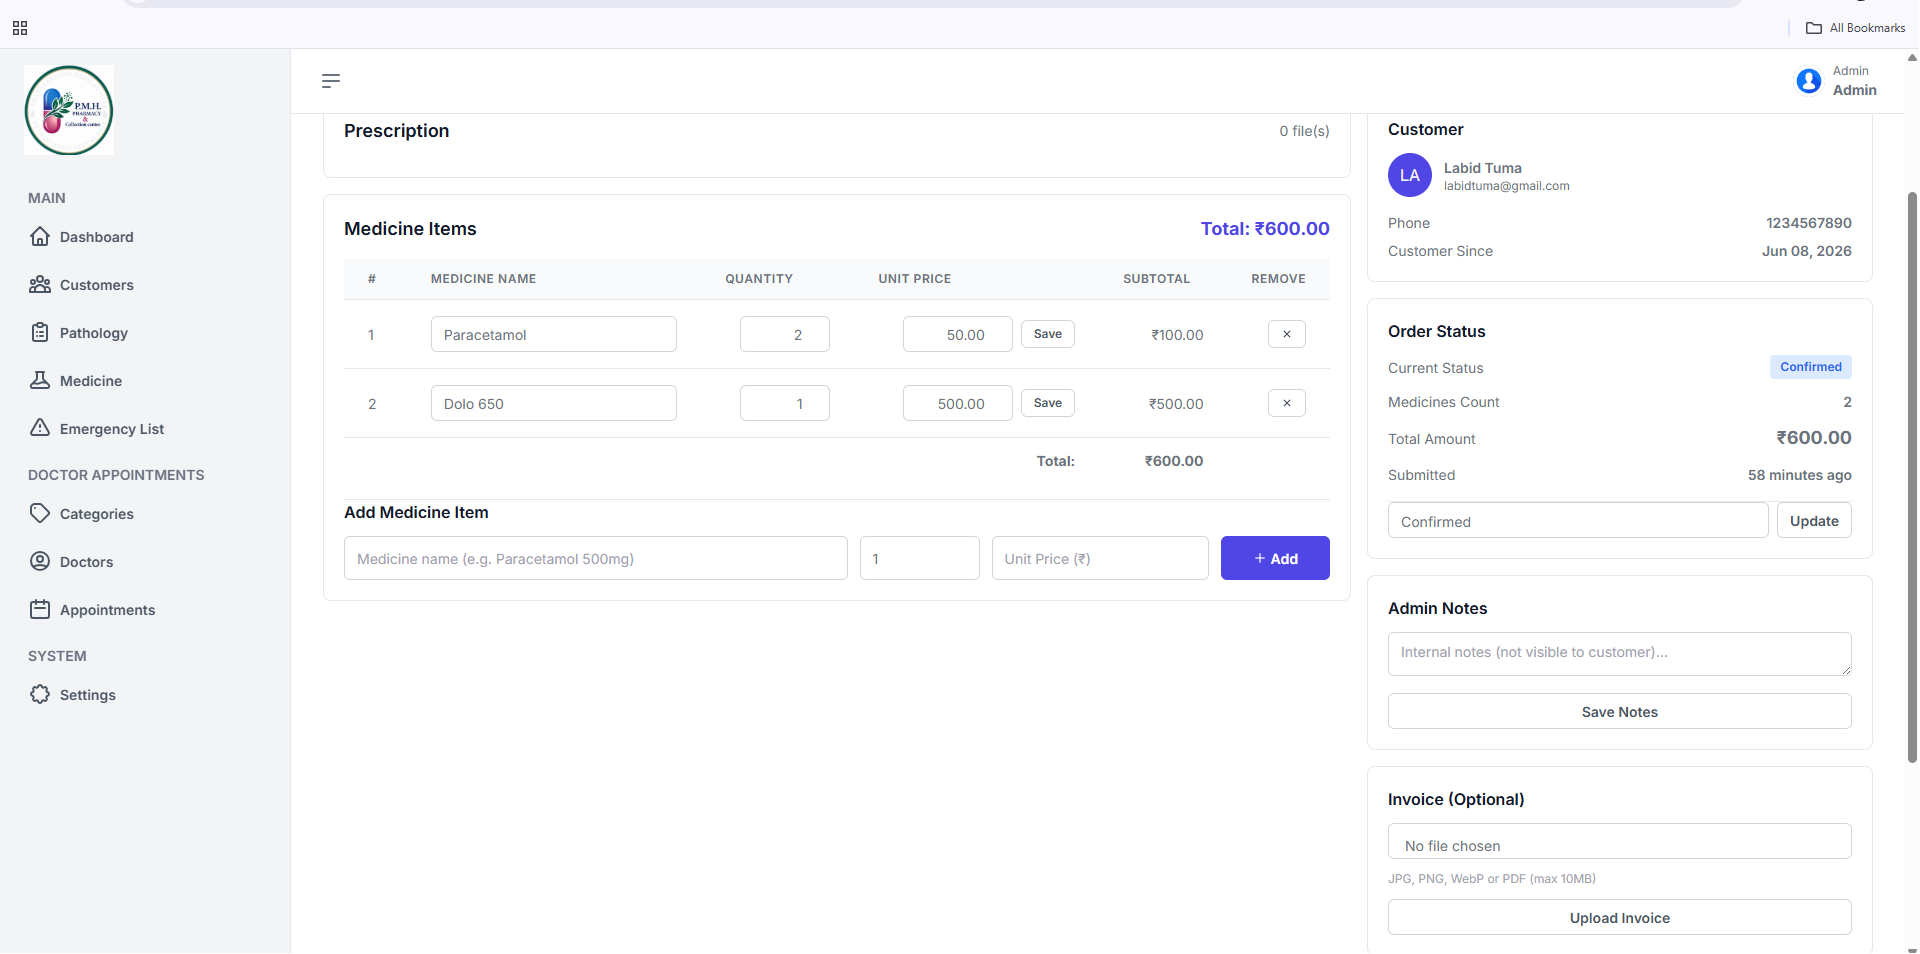1920x954 pixels.
Task: Click the internal Admin Notes textarea
Action: coord(1619,654)
